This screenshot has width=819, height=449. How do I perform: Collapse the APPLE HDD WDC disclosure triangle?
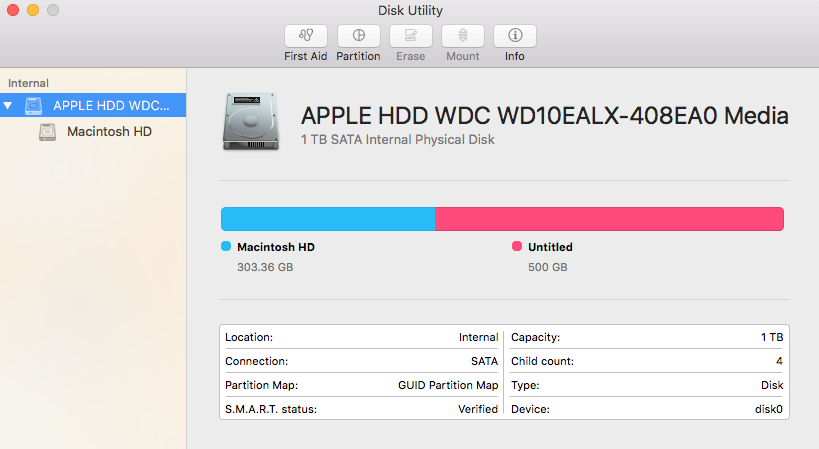point(8,105)
